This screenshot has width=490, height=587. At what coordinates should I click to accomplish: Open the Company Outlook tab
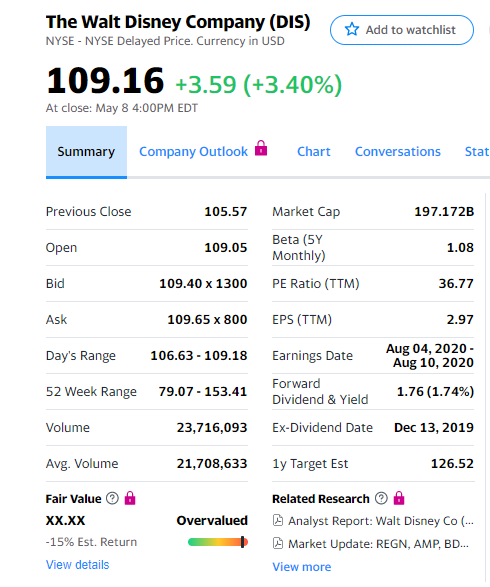tap(193, 152)
